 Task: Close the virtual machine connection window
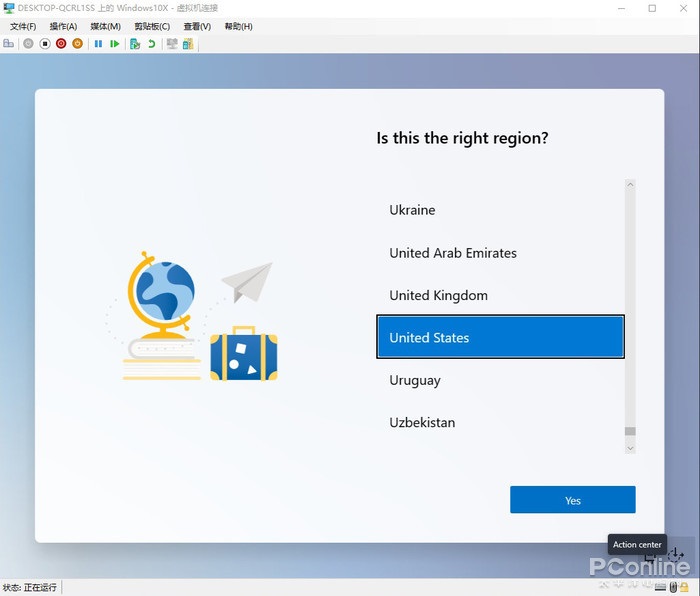pos(683,8)
